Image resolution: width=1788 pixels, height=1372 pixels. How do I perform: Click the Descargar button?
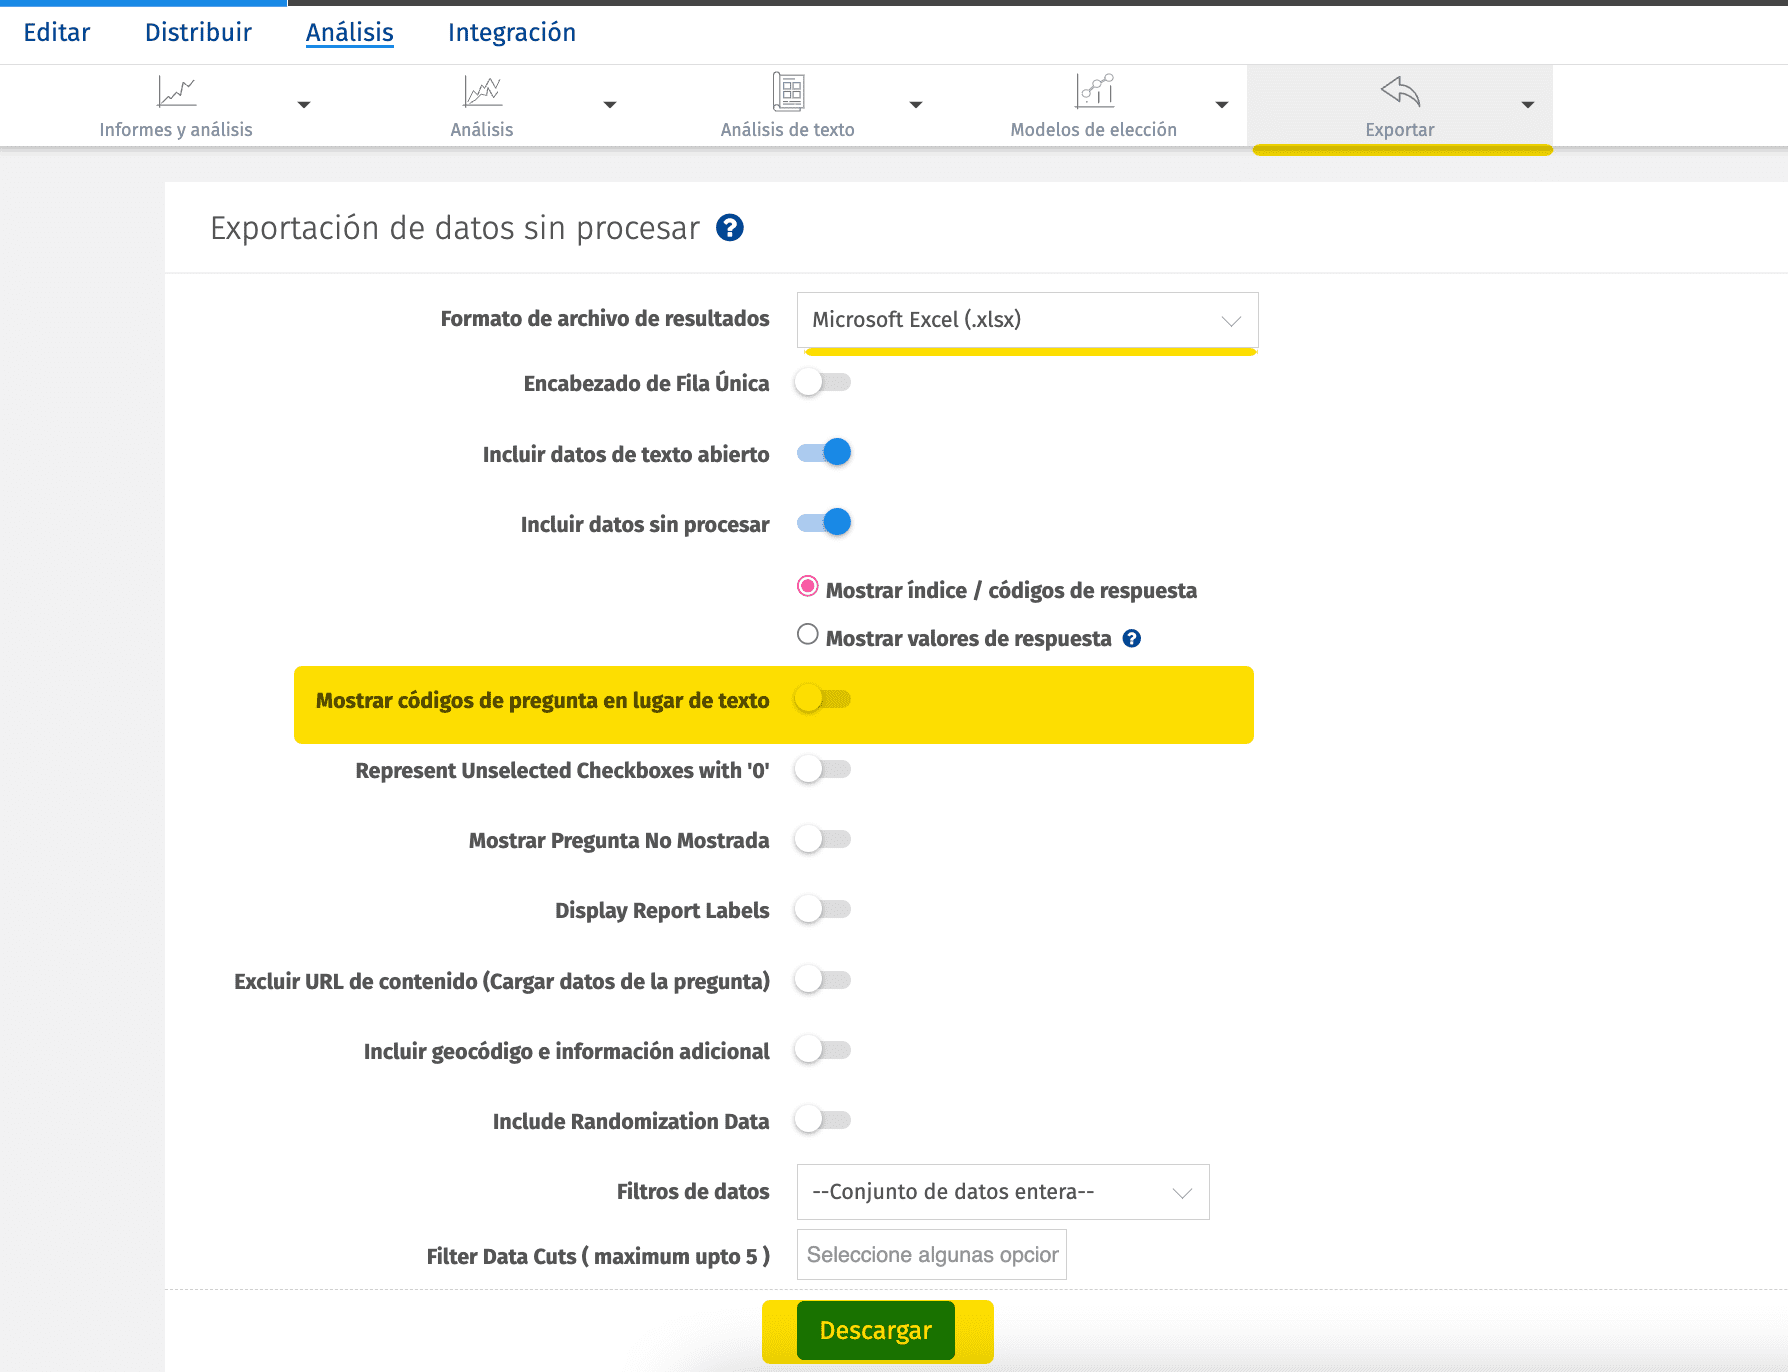pyautogui.click(x=874, y=1330)
